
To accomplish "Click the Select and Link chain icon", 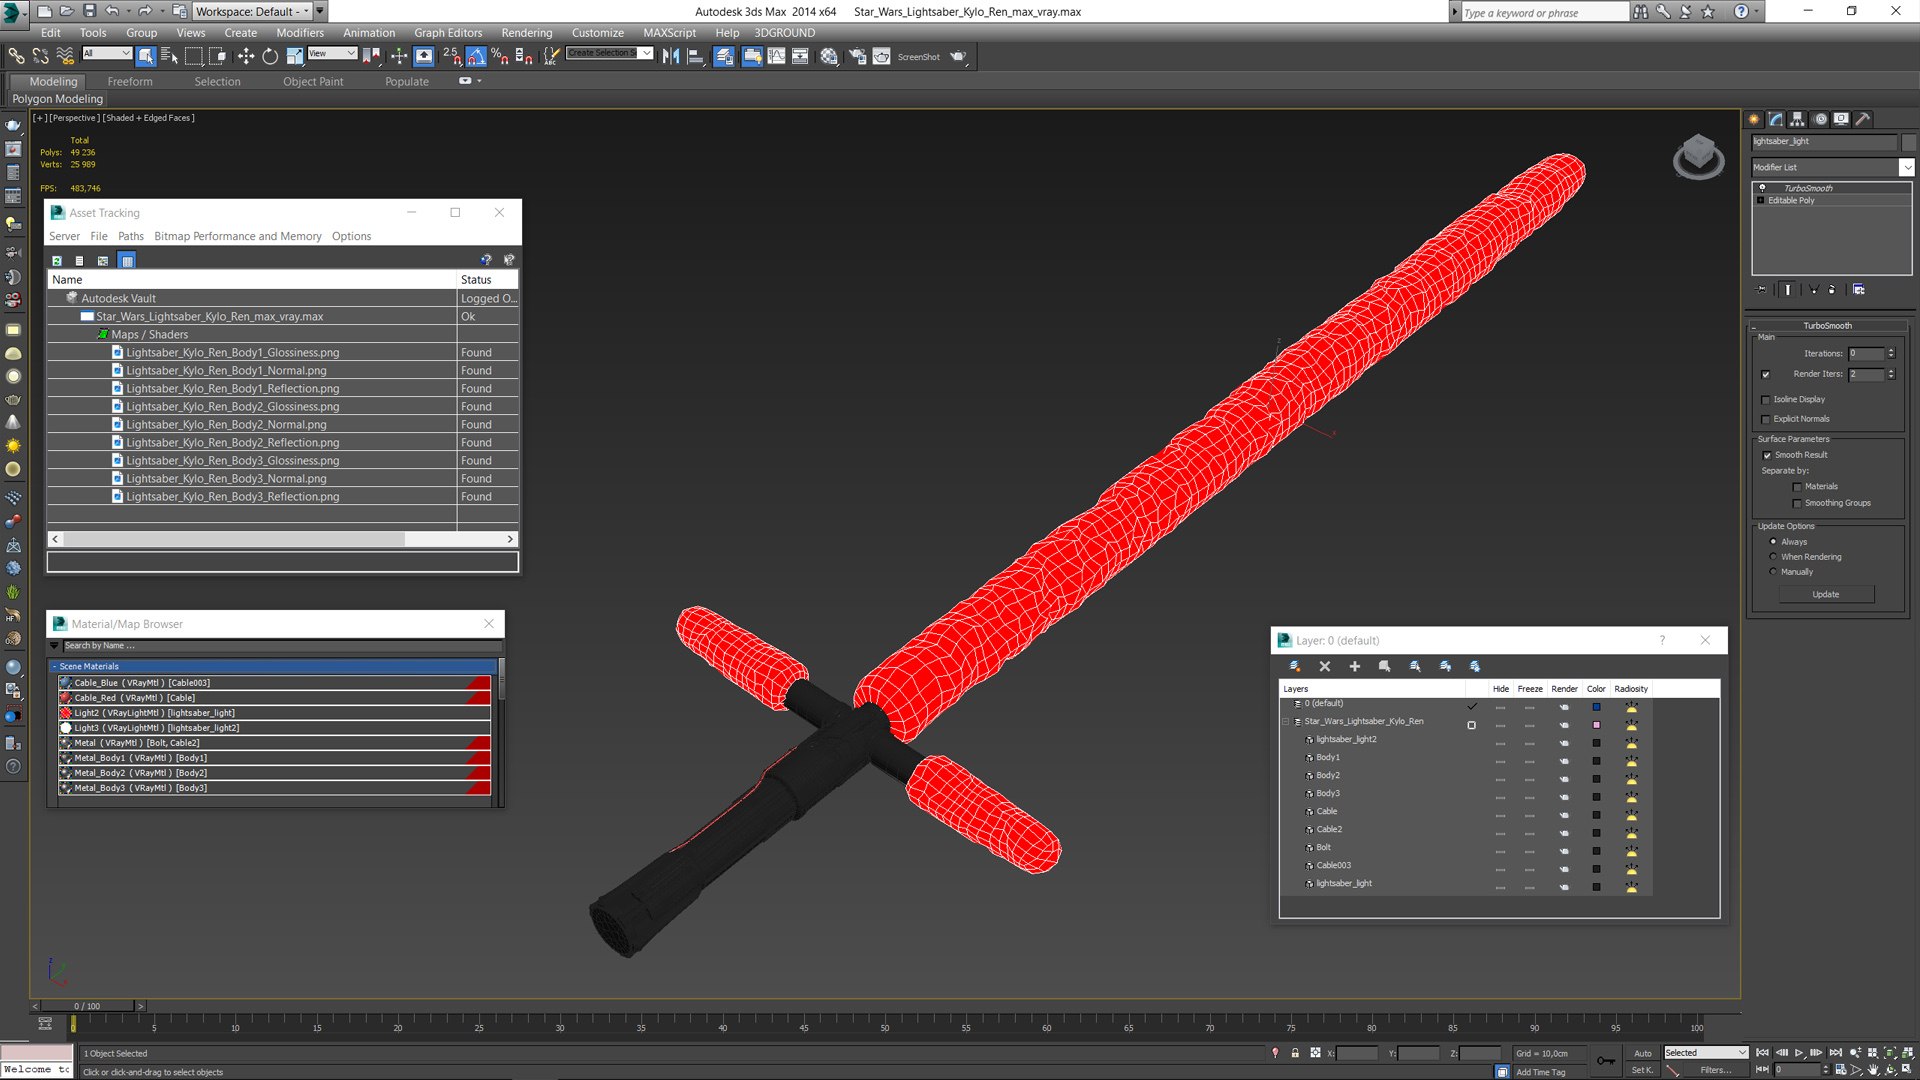I will 17,56.
